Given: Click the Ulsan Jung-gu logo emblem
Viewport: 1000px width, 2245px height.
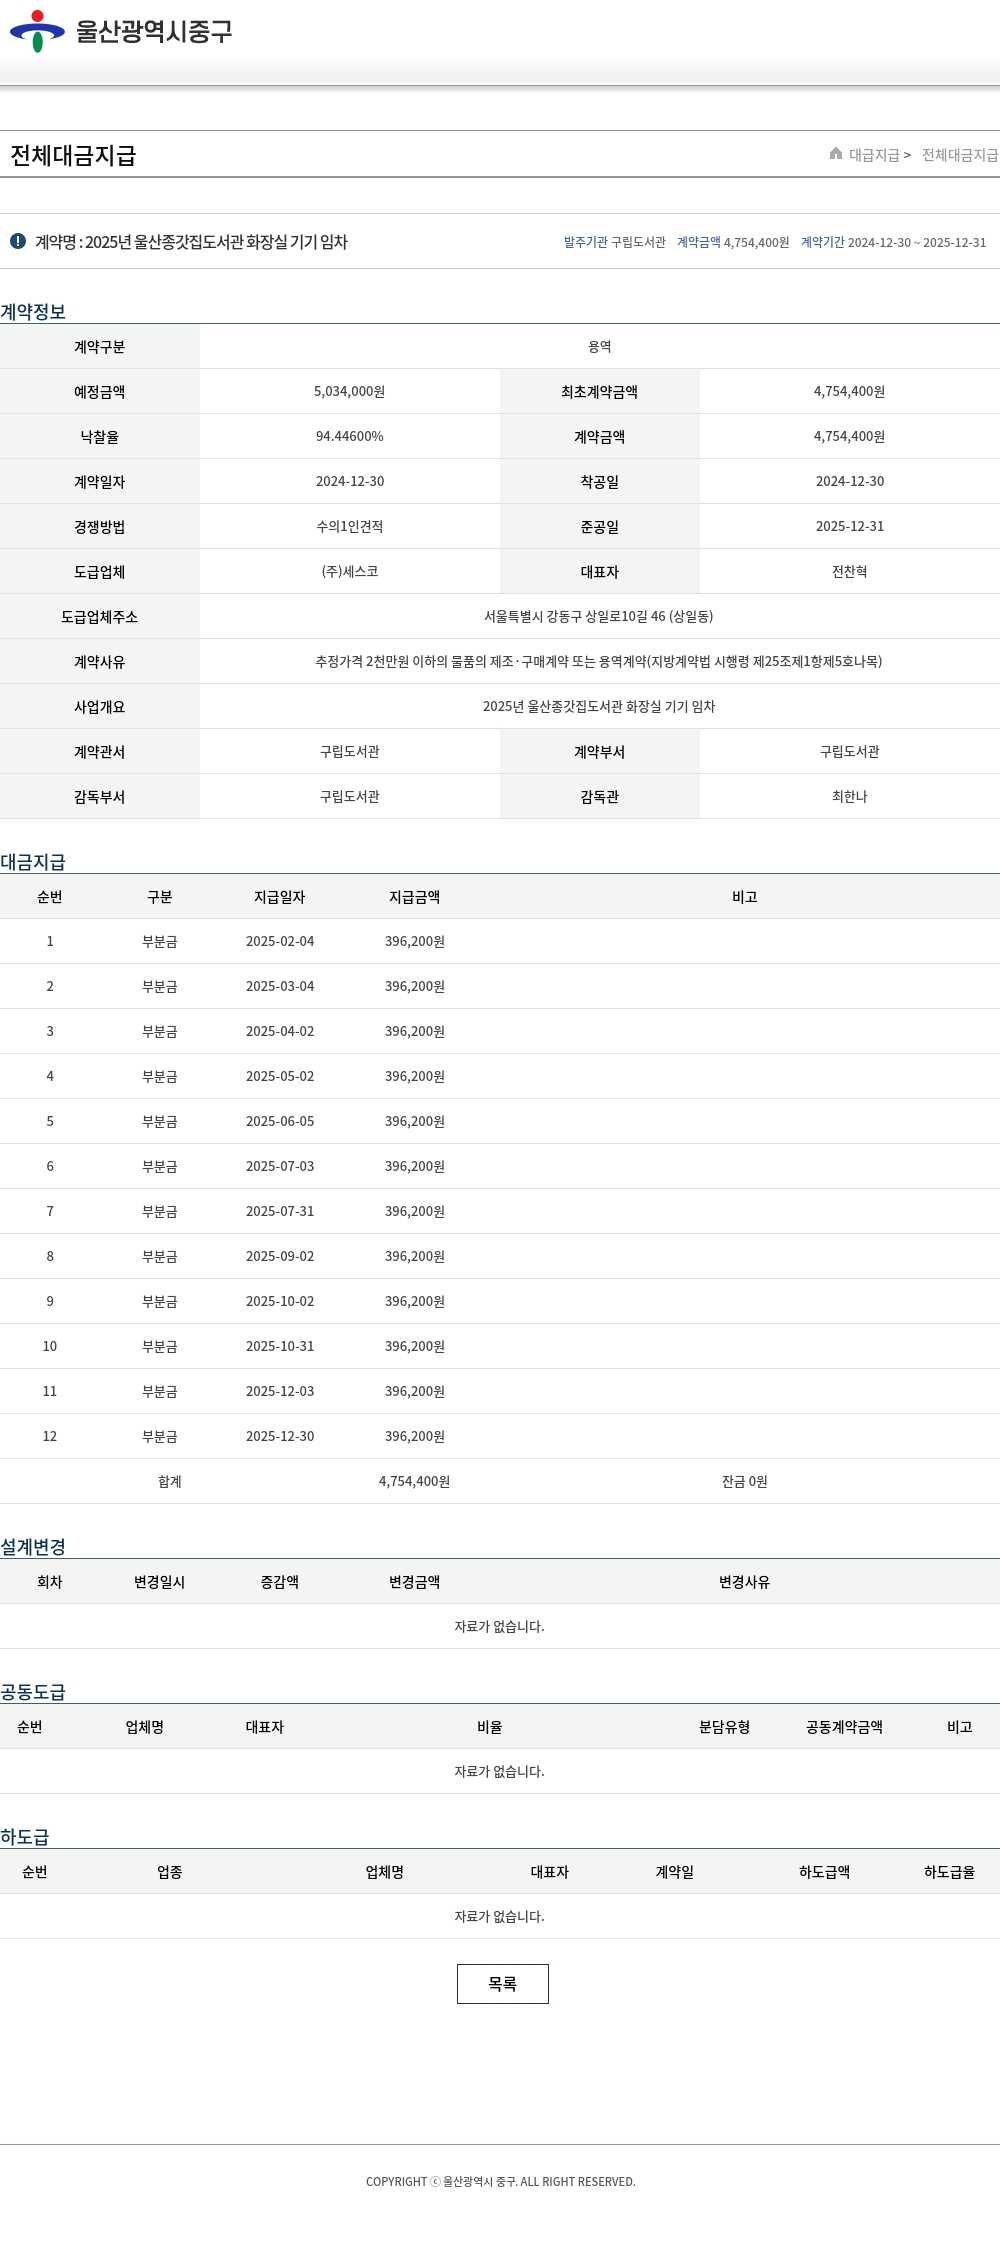Looking at the screenshot, I should point(37,31).
